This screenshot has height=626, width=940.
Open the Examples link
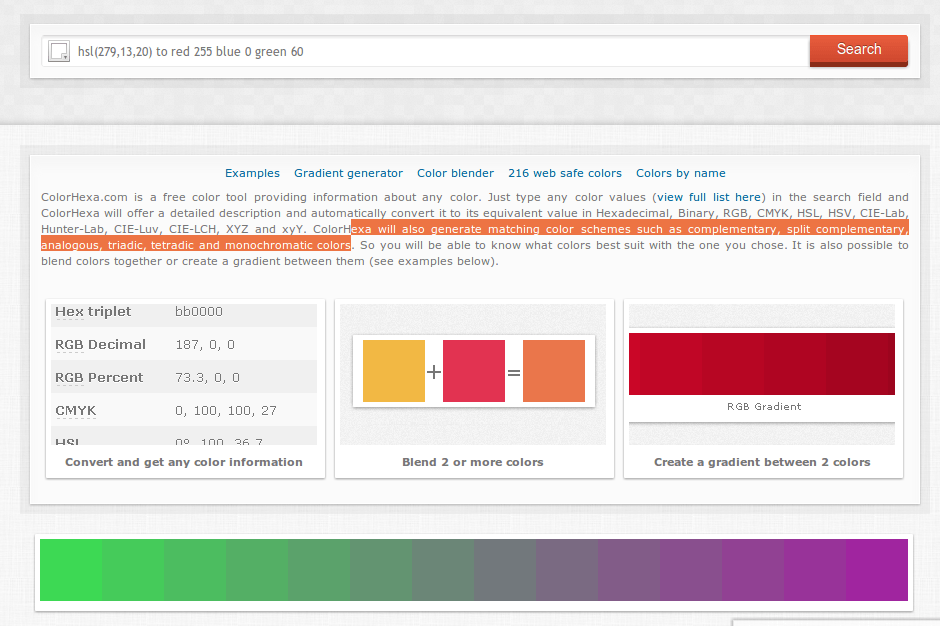pos(252,173)
